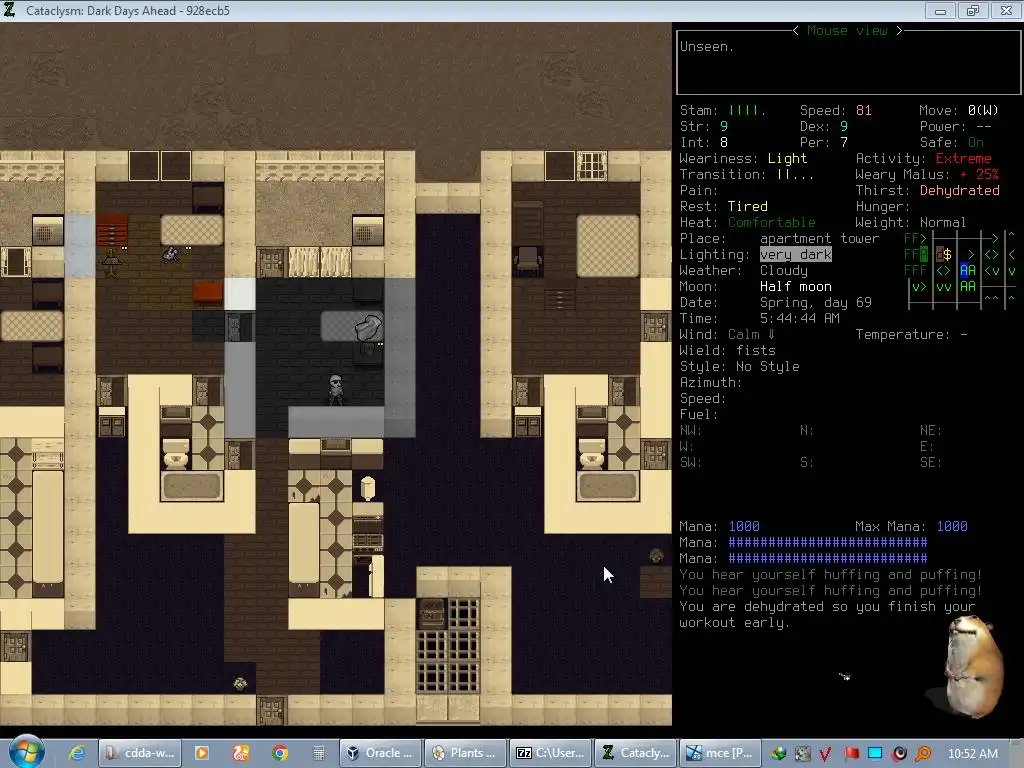
Task: Open Internet Explorer from the taskbar
Action: tap(77, 753)
